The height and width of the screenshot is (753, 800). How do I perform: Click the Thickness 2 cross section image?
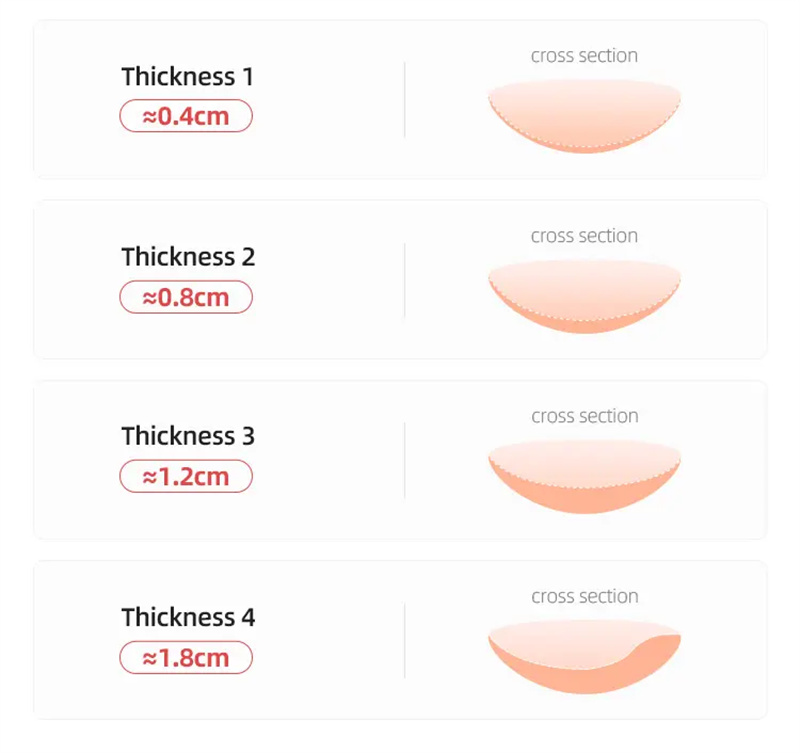coord(584,296)
